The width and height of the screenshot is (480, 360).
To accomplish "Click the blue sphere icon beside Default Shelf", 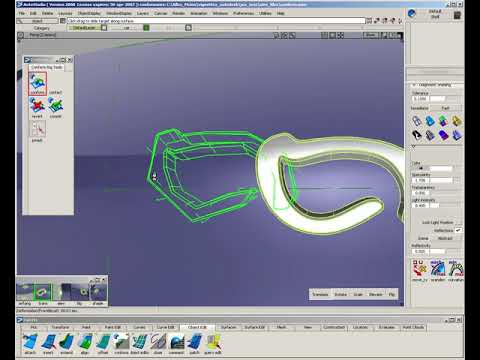I will (412, 14).
